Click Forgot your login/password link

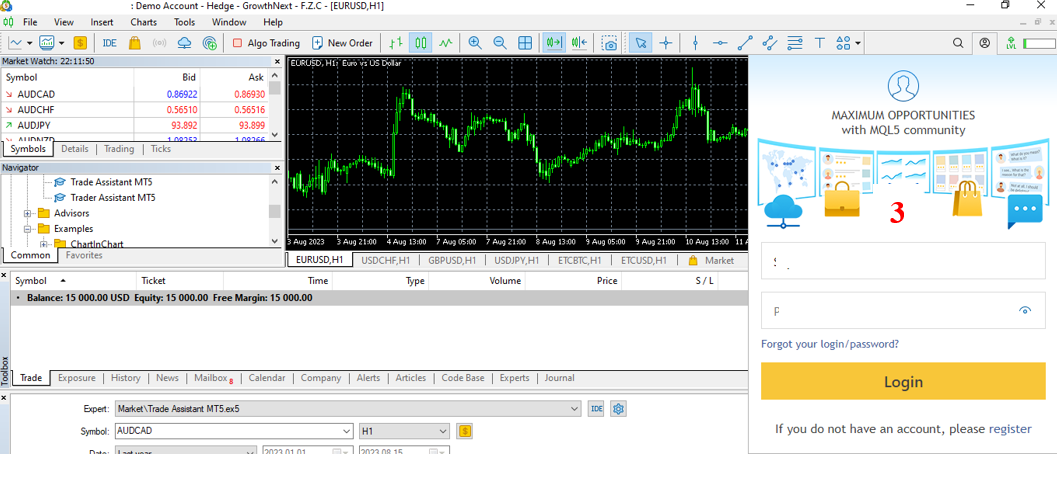(830, 344)
